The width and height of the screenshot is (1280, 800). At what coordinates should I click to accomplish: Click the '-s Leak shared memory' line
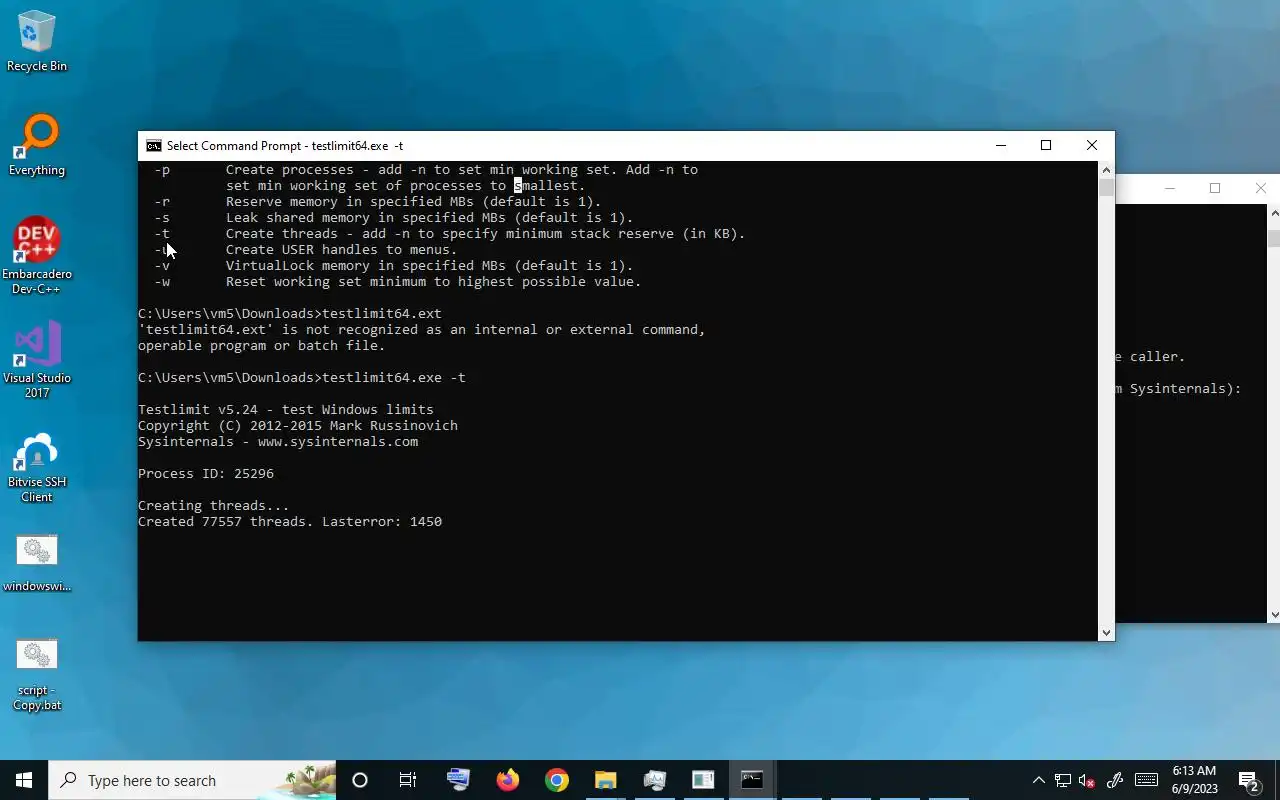394,217
